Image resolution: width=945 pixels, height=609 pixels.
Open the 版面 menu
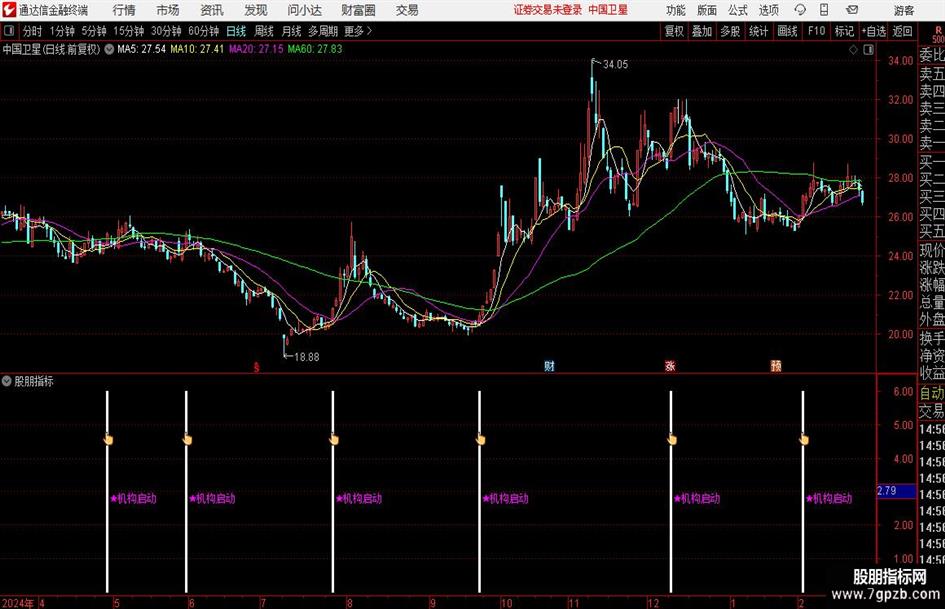click(706, 10)
